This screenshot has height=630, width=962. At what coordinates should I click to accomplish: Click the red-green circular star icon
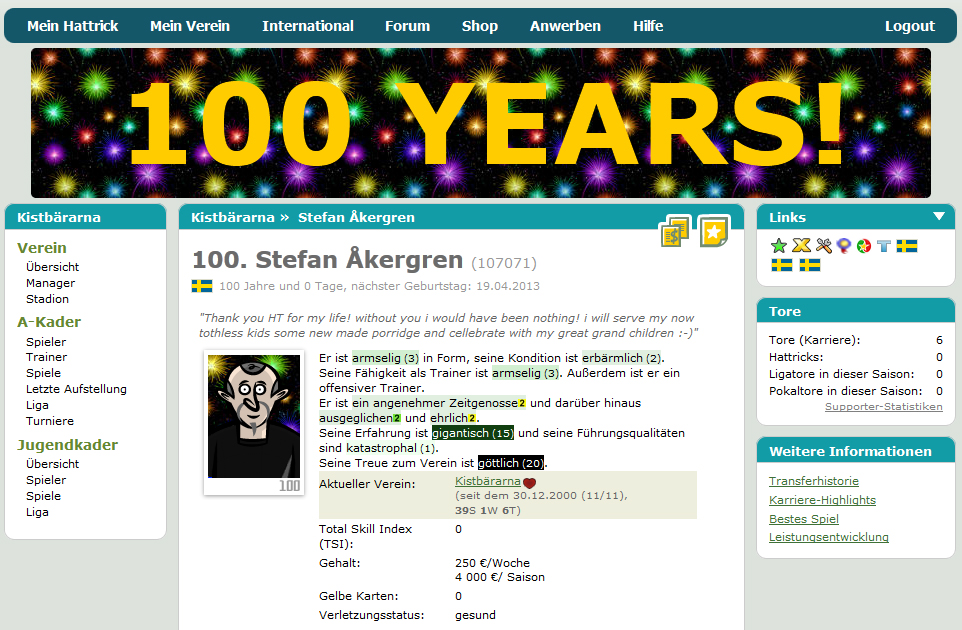click(x=863, y=246)
